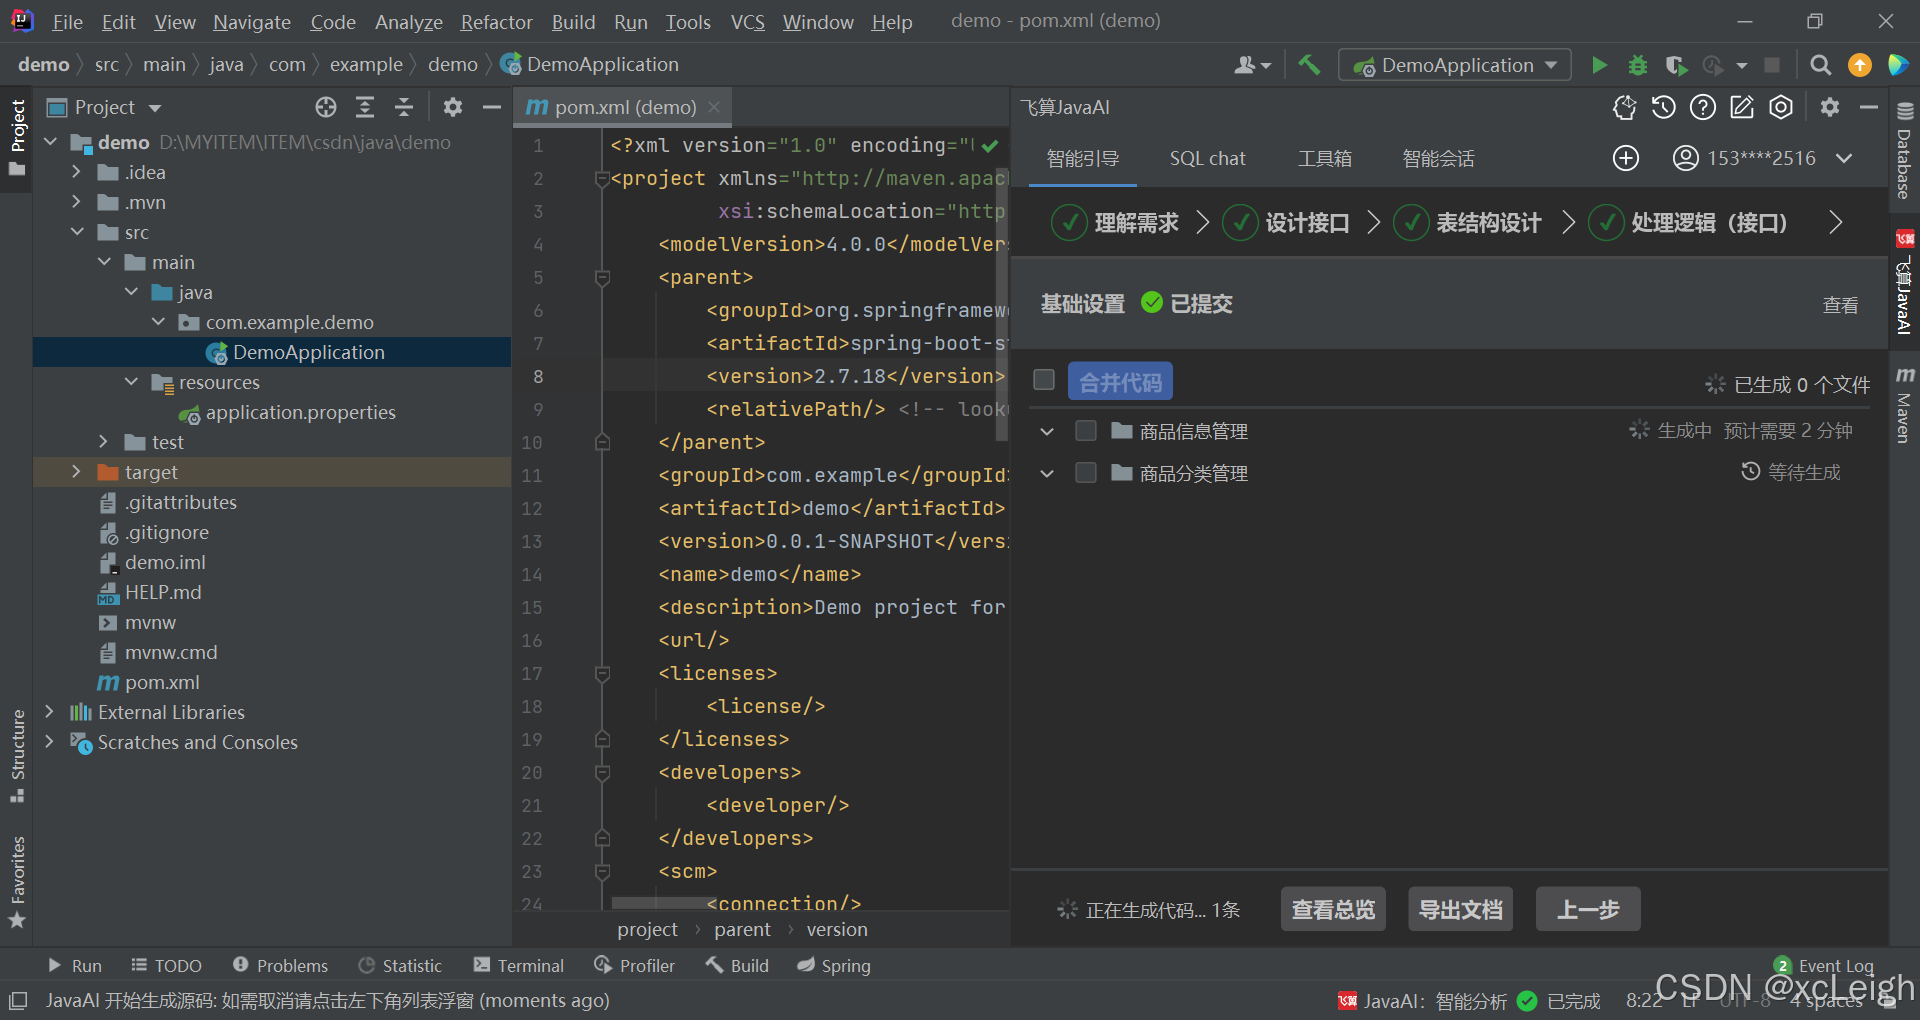Check the 商品信息管理 checkbox
This screenshot has height=1020, width=1920.
coord(1086,431)
